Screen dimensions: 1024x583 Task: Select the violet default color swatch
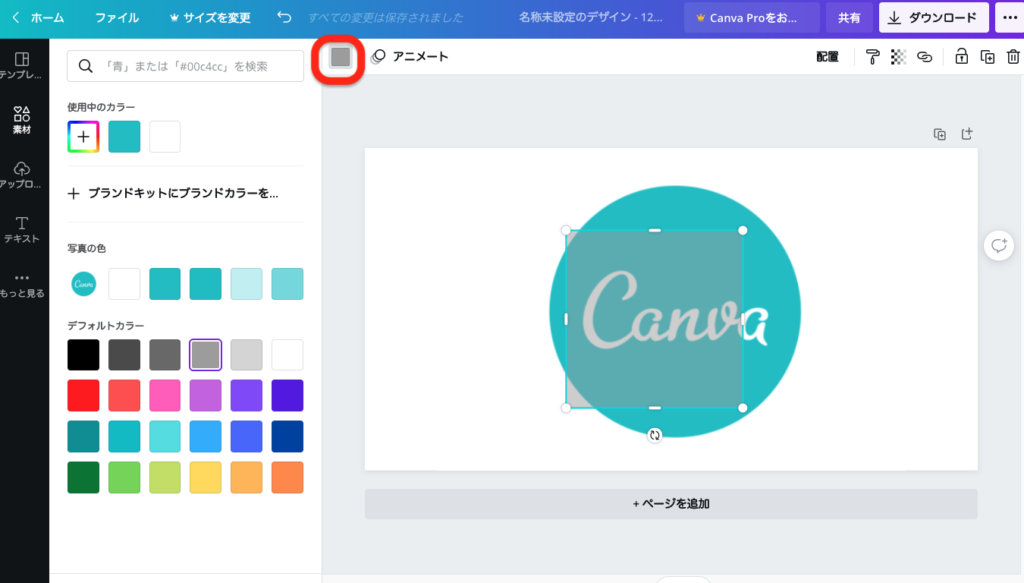point(246,396)
